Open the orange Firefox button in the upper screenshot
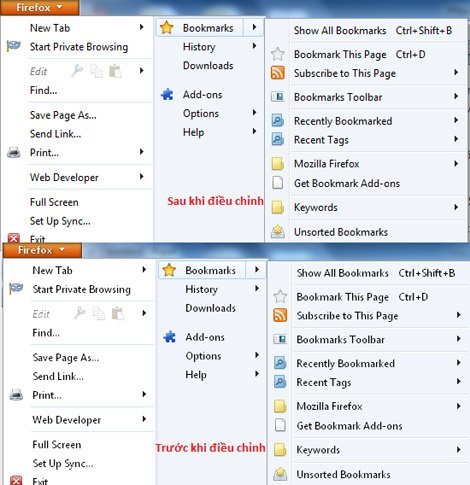Image resolution: width=470 pixels, height=485 pixels. point(39,7)
